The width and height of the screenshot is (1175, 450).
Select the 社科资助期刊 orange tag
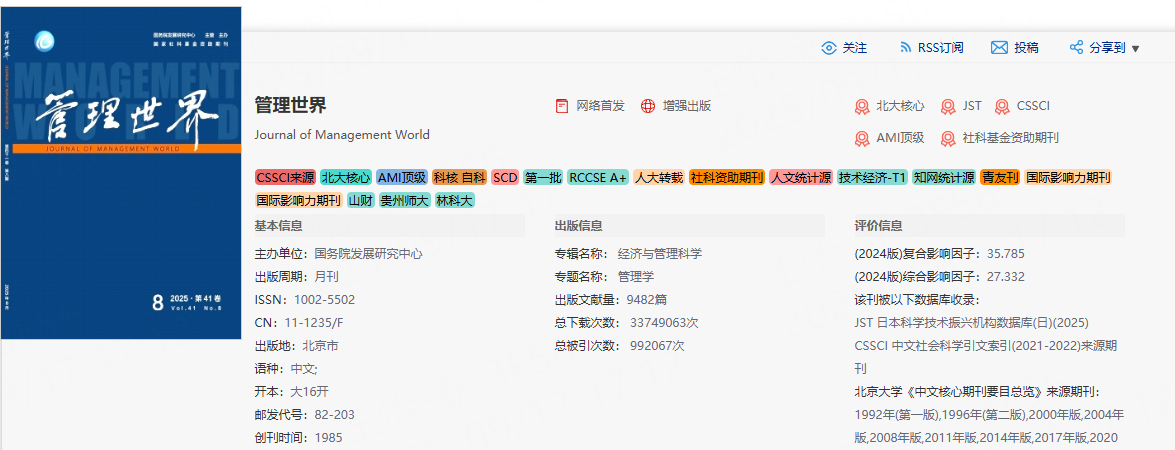[x=727, y=177]
